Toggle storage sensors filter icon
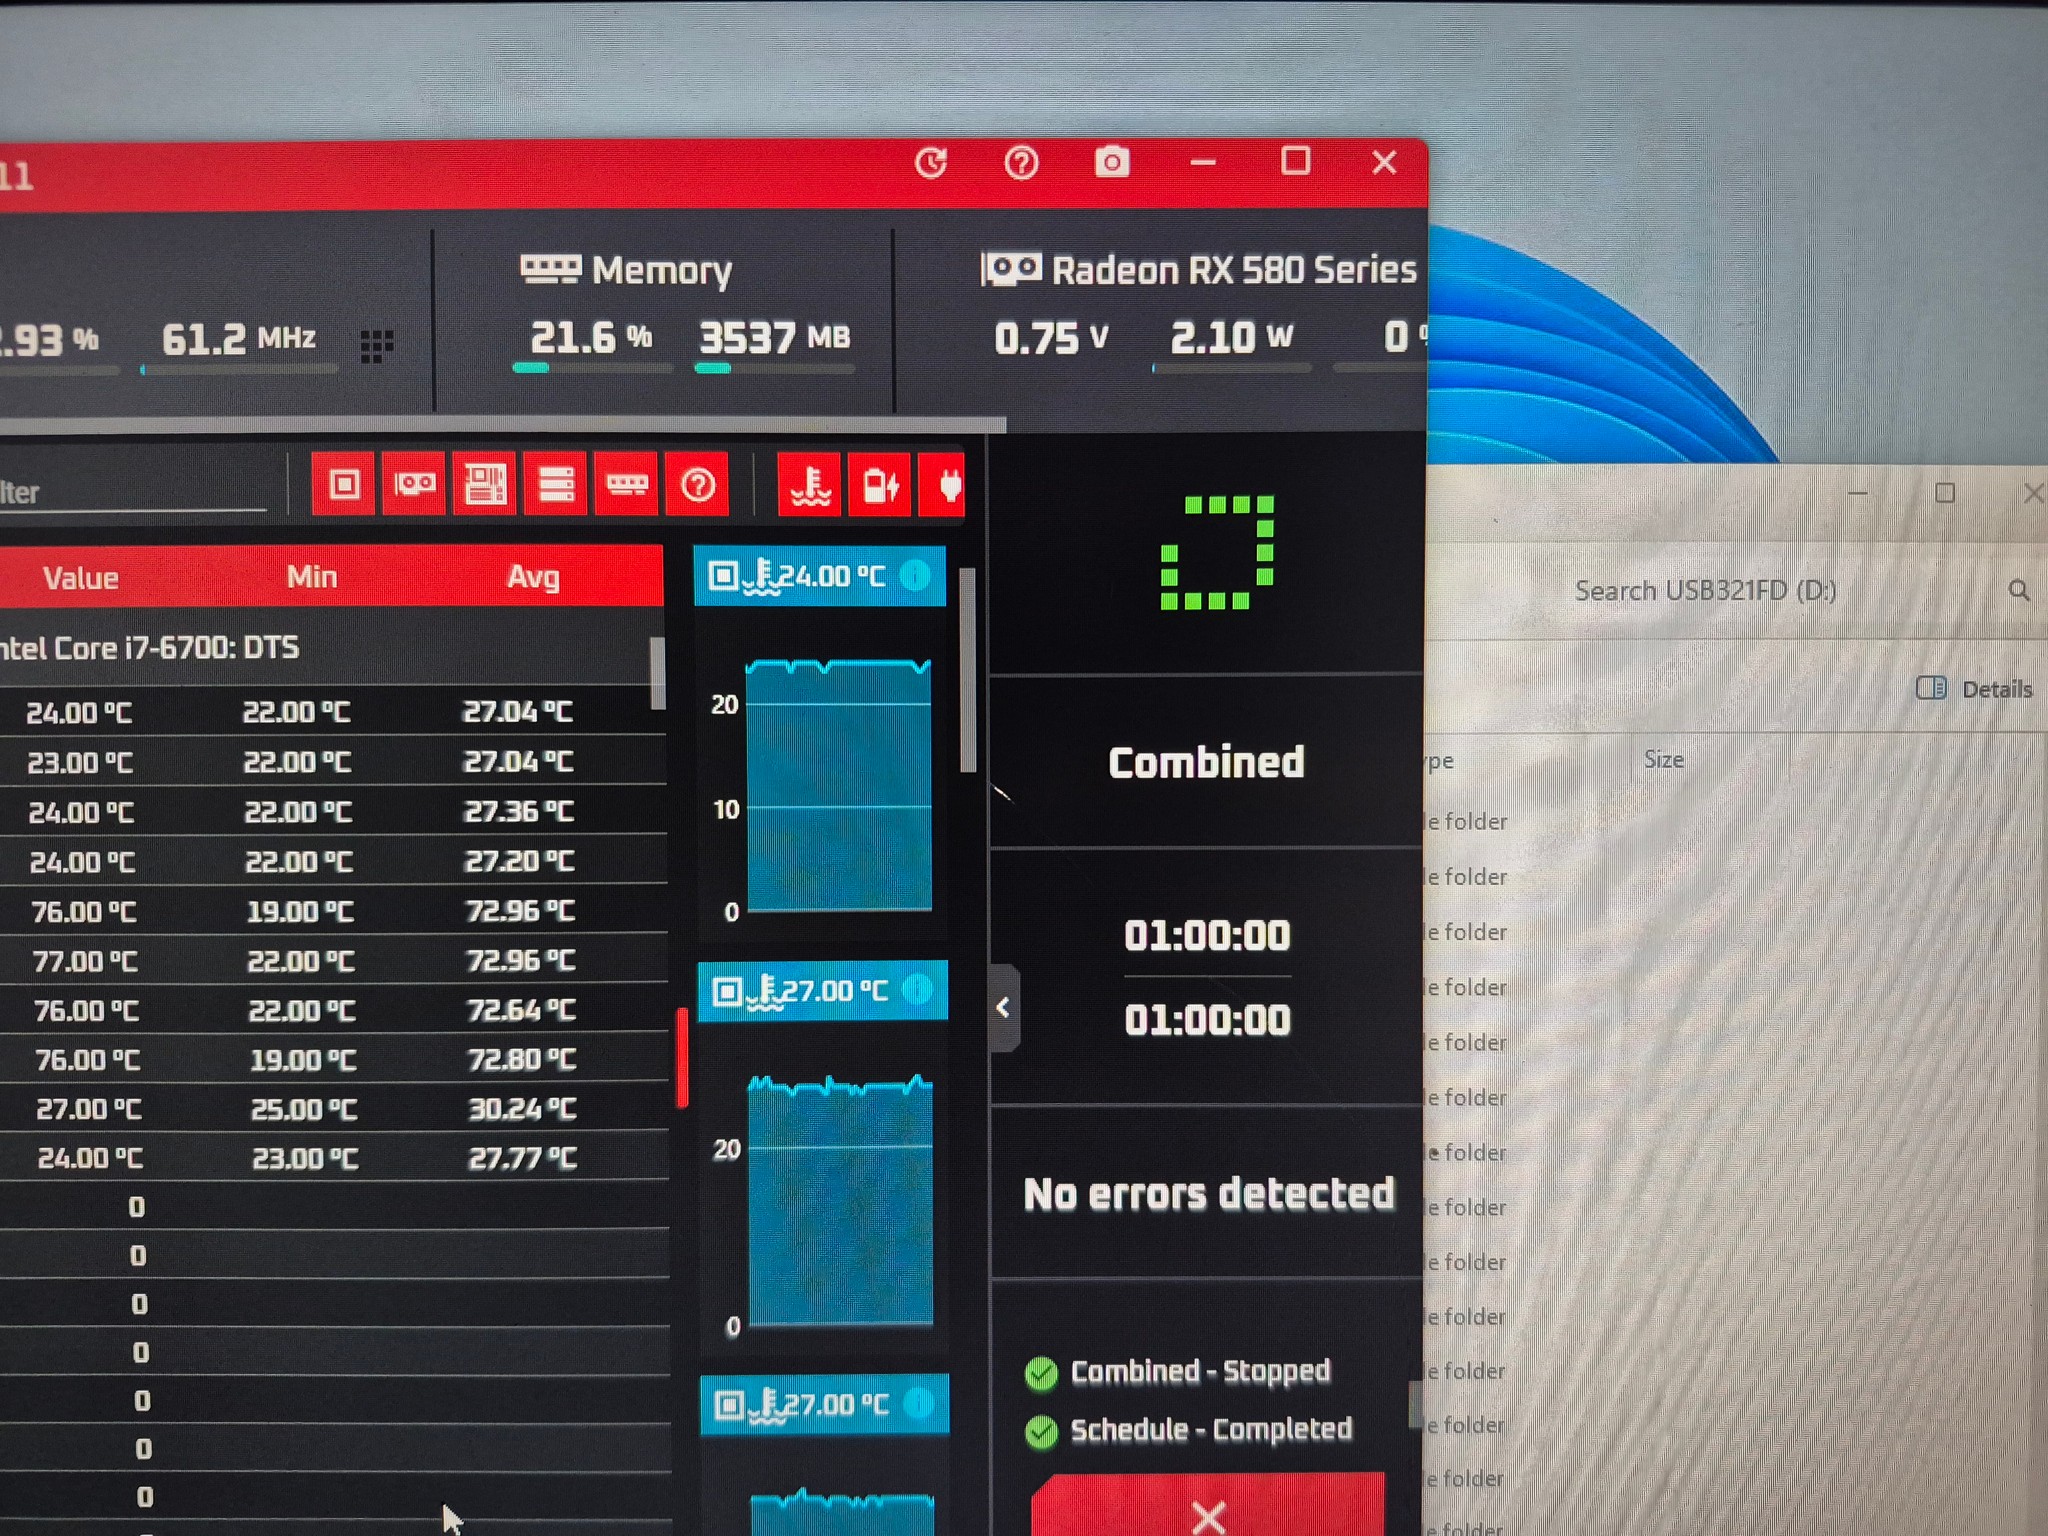The image size is (2048, 1536). coord(556,485)
